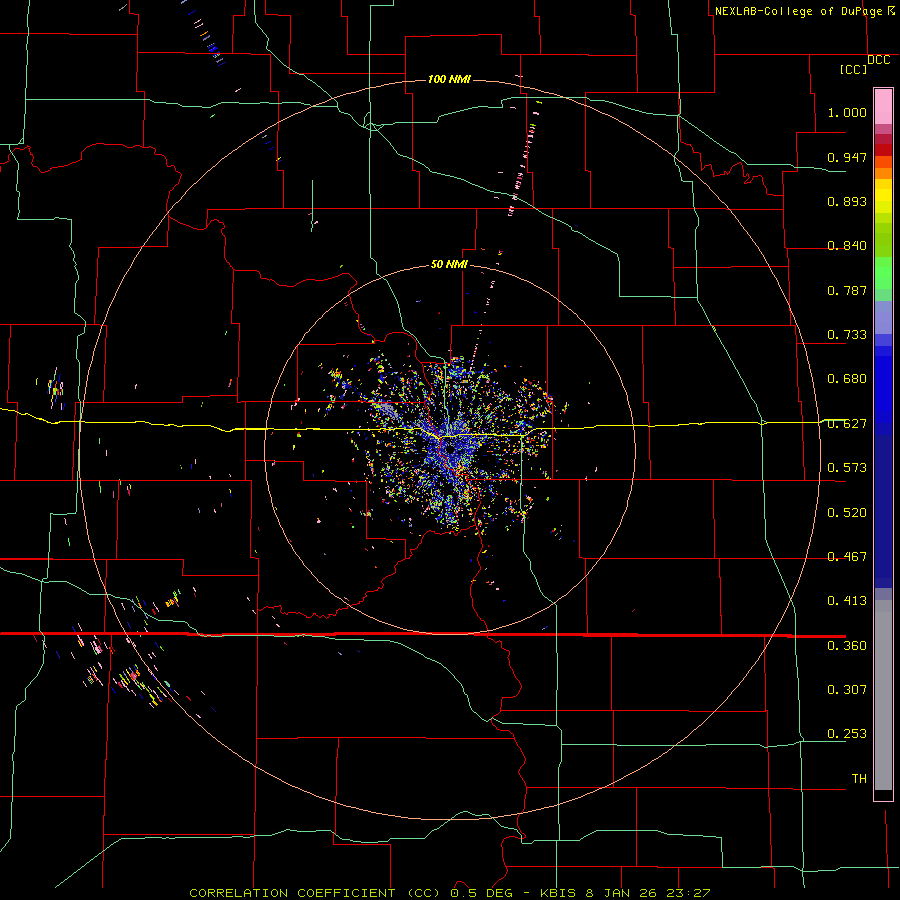
Task: Click the 100 NMI range ring label
Action: click(449, 79)
